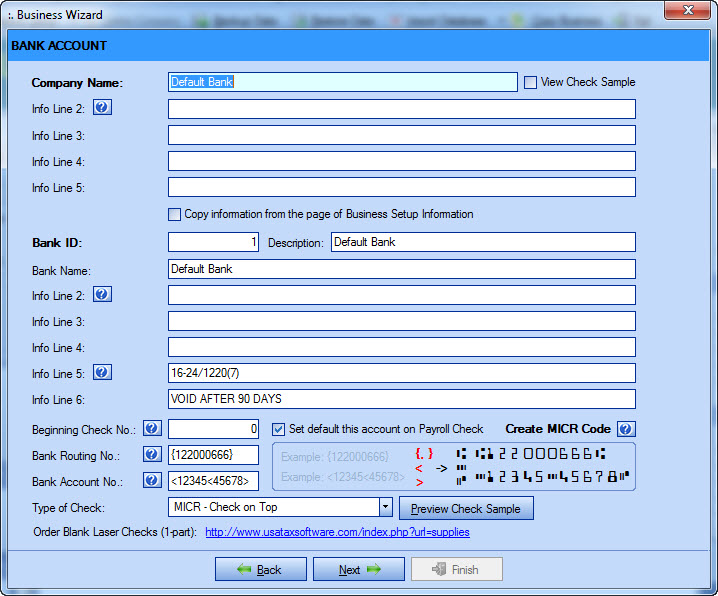Open help for bank Info Line 5
Screen dimensions: 718x596
pyautogui.click(x=102, y=373)
